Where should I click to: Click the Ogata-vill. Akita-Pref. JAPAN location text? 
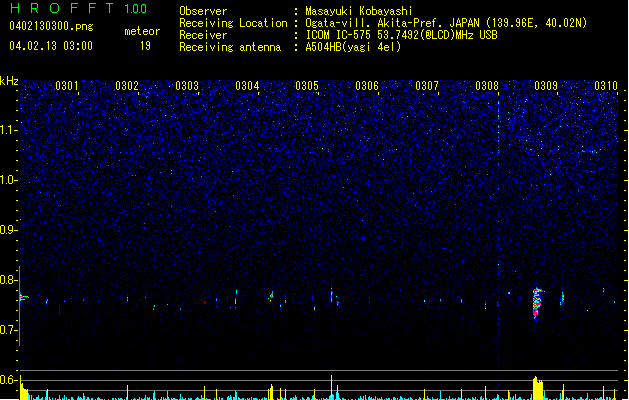click(x=446, y=23)
